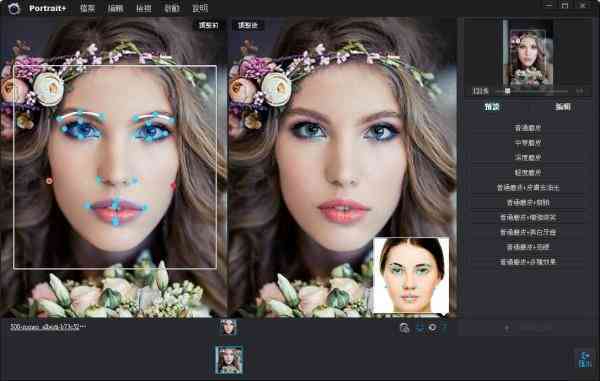Apply the 中等磨皮 preset
Image resolution: width=600 pixels, height=381 pixels.
[528, 143]
